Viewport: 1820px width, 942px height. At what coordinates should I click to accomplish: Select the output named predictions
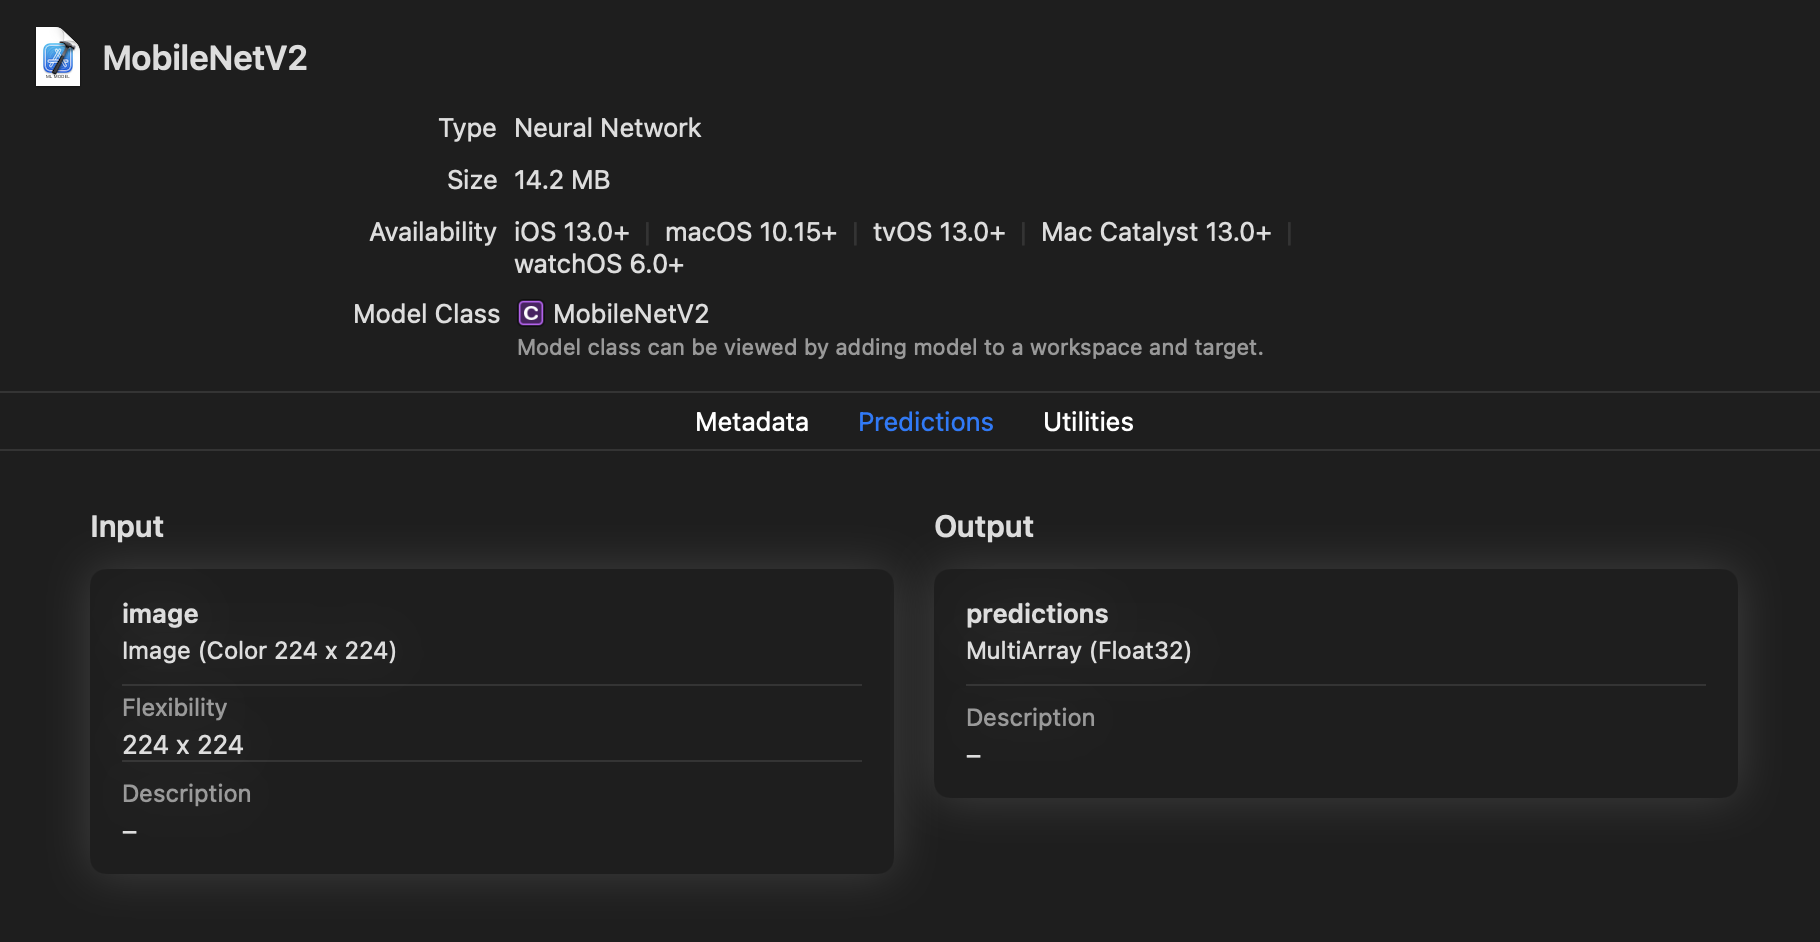click(1037, 614)
